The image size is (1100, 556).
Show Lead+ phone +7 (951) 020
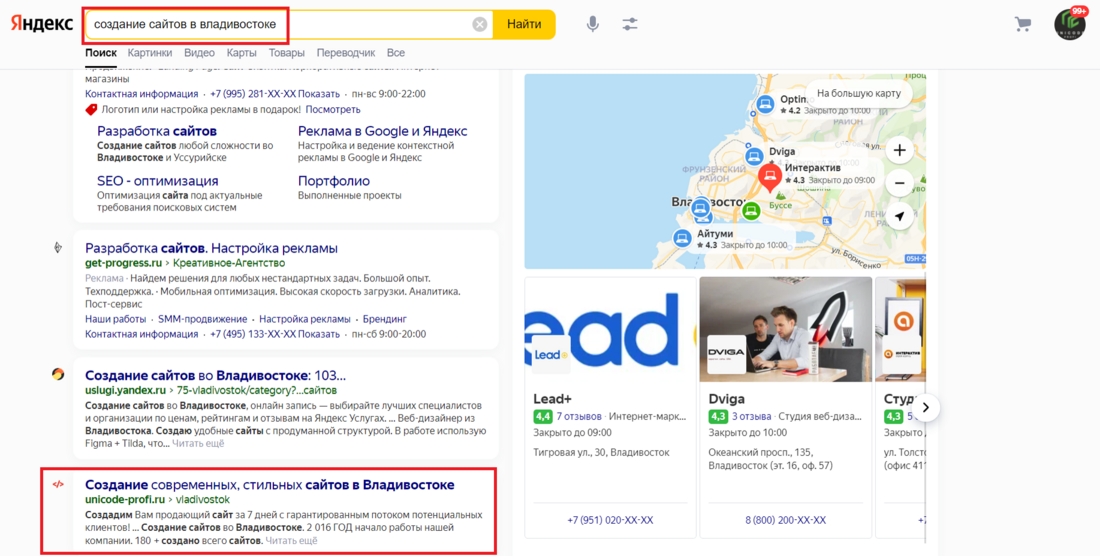click(x=610, y=520)
